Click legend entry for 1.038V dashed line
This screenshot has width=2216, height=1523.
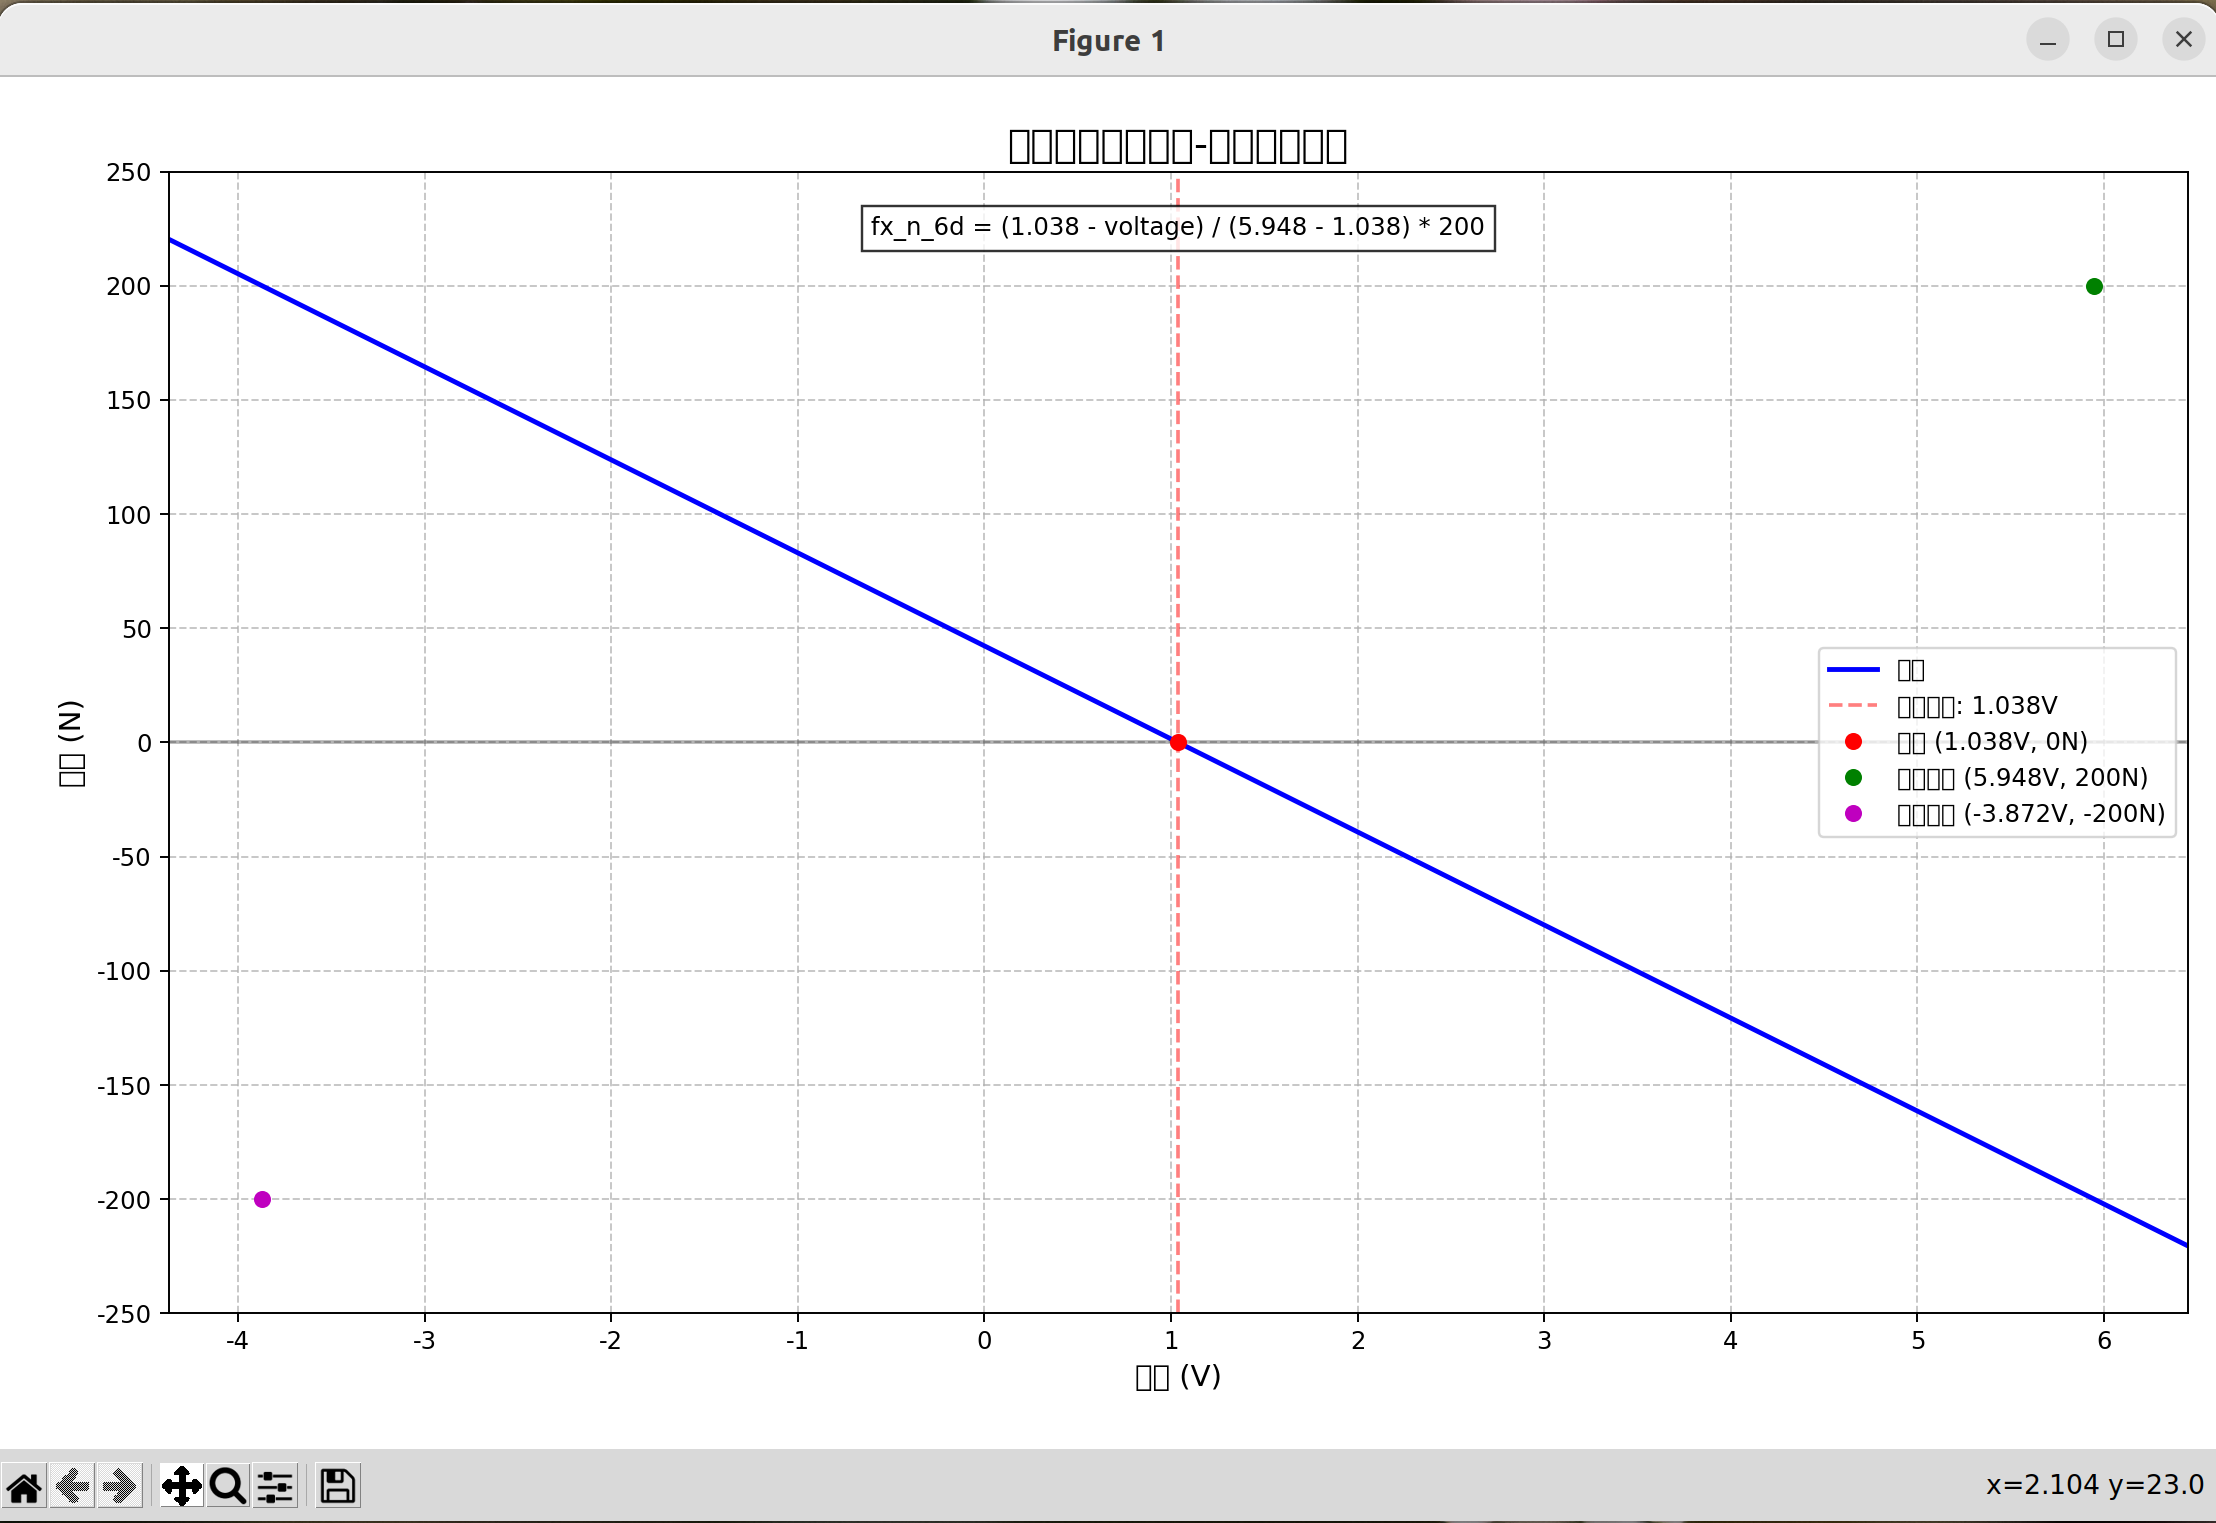pyautogui.click(x=1975, y=706)
